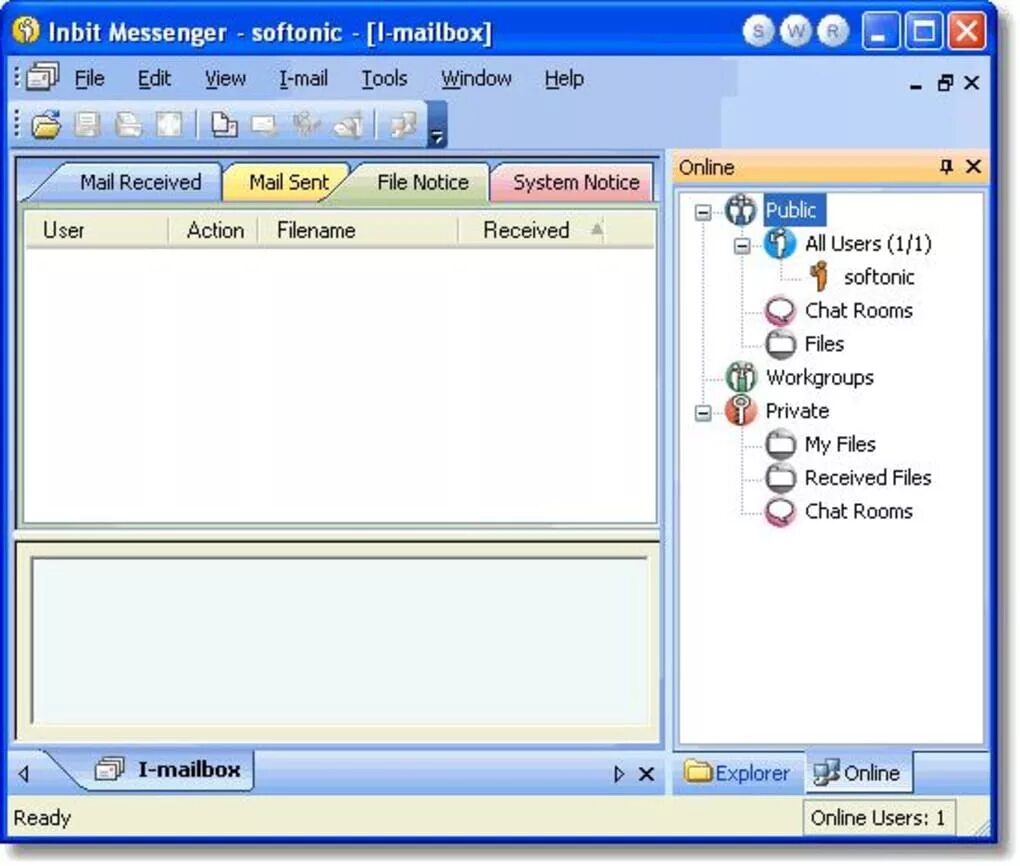Click the greyed users toolbar icon

(x=306, y=124)
